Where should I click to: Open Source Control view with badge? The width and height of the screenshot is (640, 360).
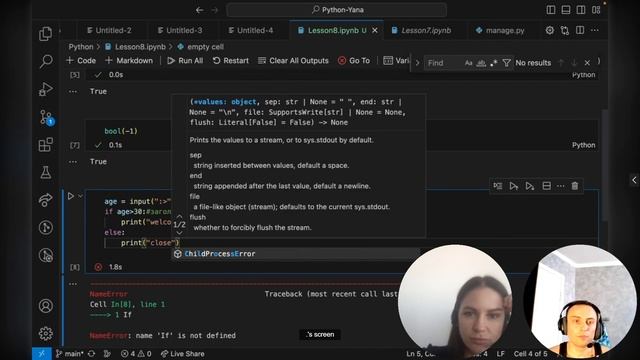click(x=46, y=118)
